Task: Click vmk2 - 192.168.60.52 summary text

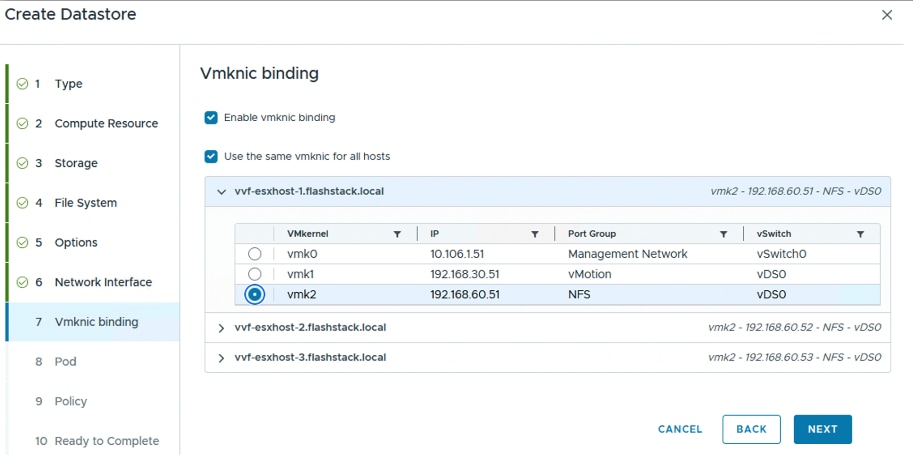Action: (794, 328)
